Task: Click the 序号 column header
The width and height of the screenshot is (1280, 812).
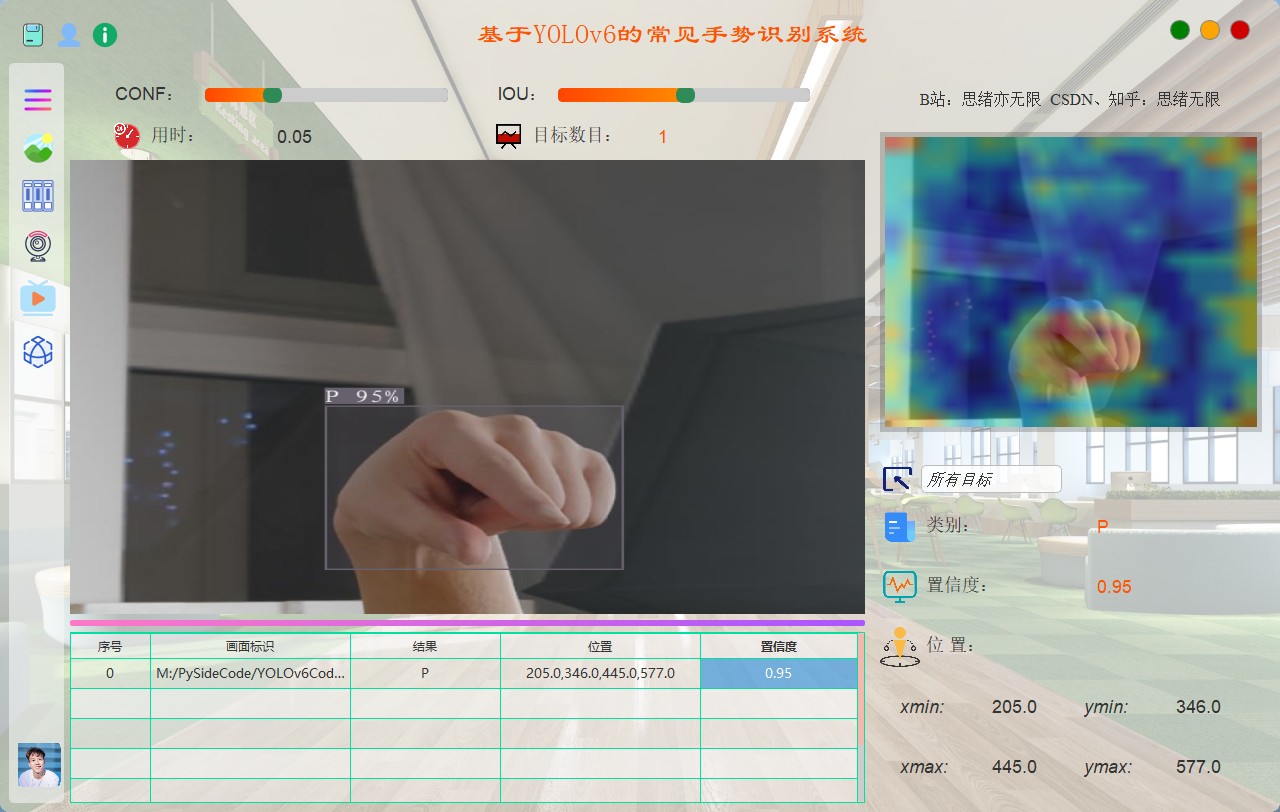Action: point(110,647)
